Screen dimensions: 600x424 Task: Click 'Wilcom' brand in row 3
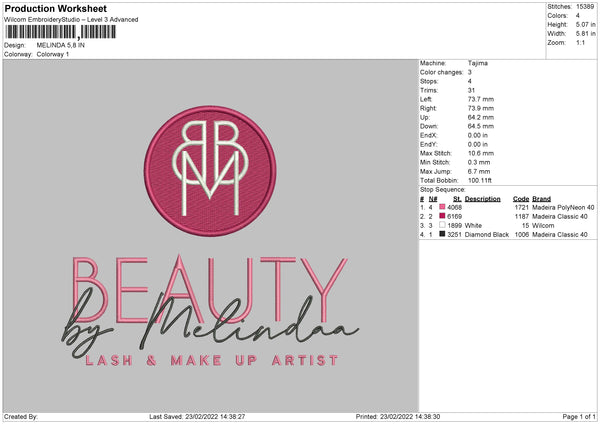tap(543, 225)
